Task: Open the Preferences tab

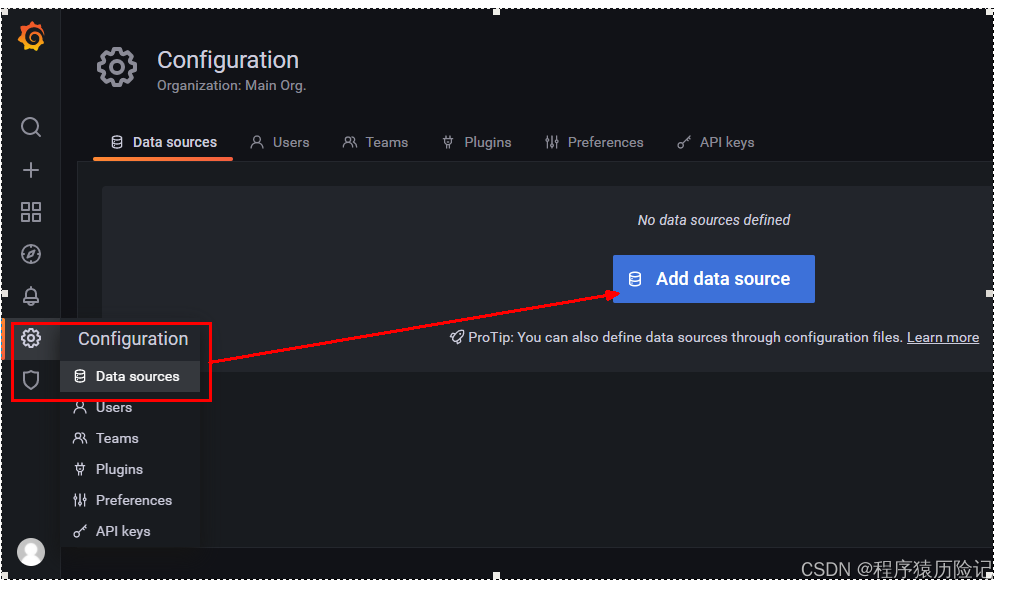Action: click(x=594, y=142)
